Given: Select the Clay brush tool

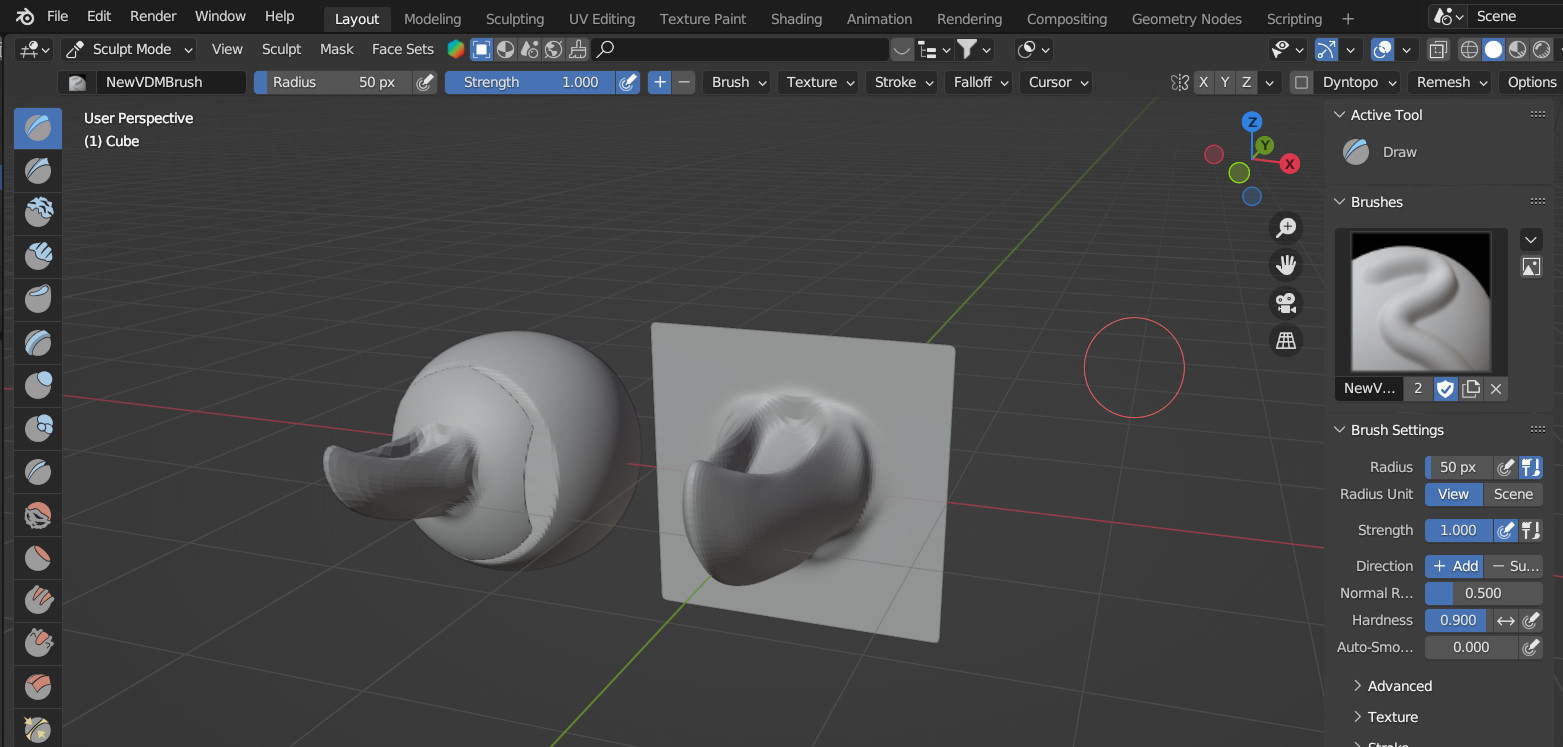Looking at the screenshot, I should [x=38, y=213].
